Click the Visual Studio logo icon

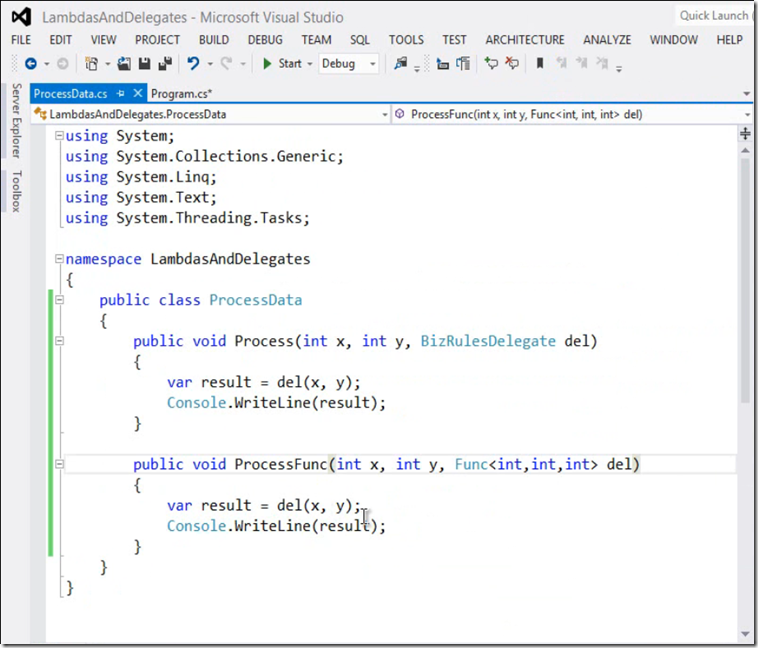pos(21,17)
